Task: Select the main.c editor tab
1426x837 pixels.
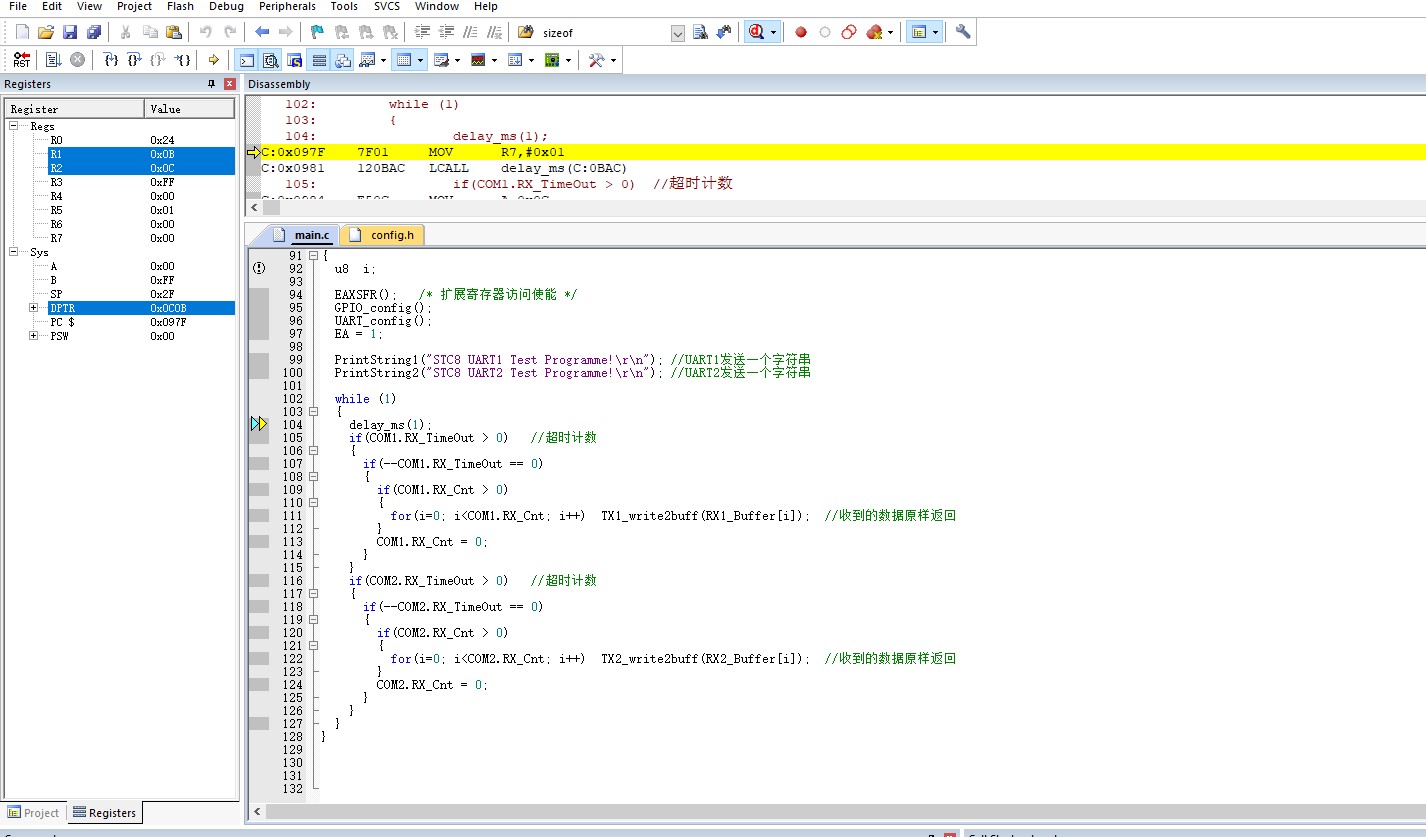Action: click(303, 235)
